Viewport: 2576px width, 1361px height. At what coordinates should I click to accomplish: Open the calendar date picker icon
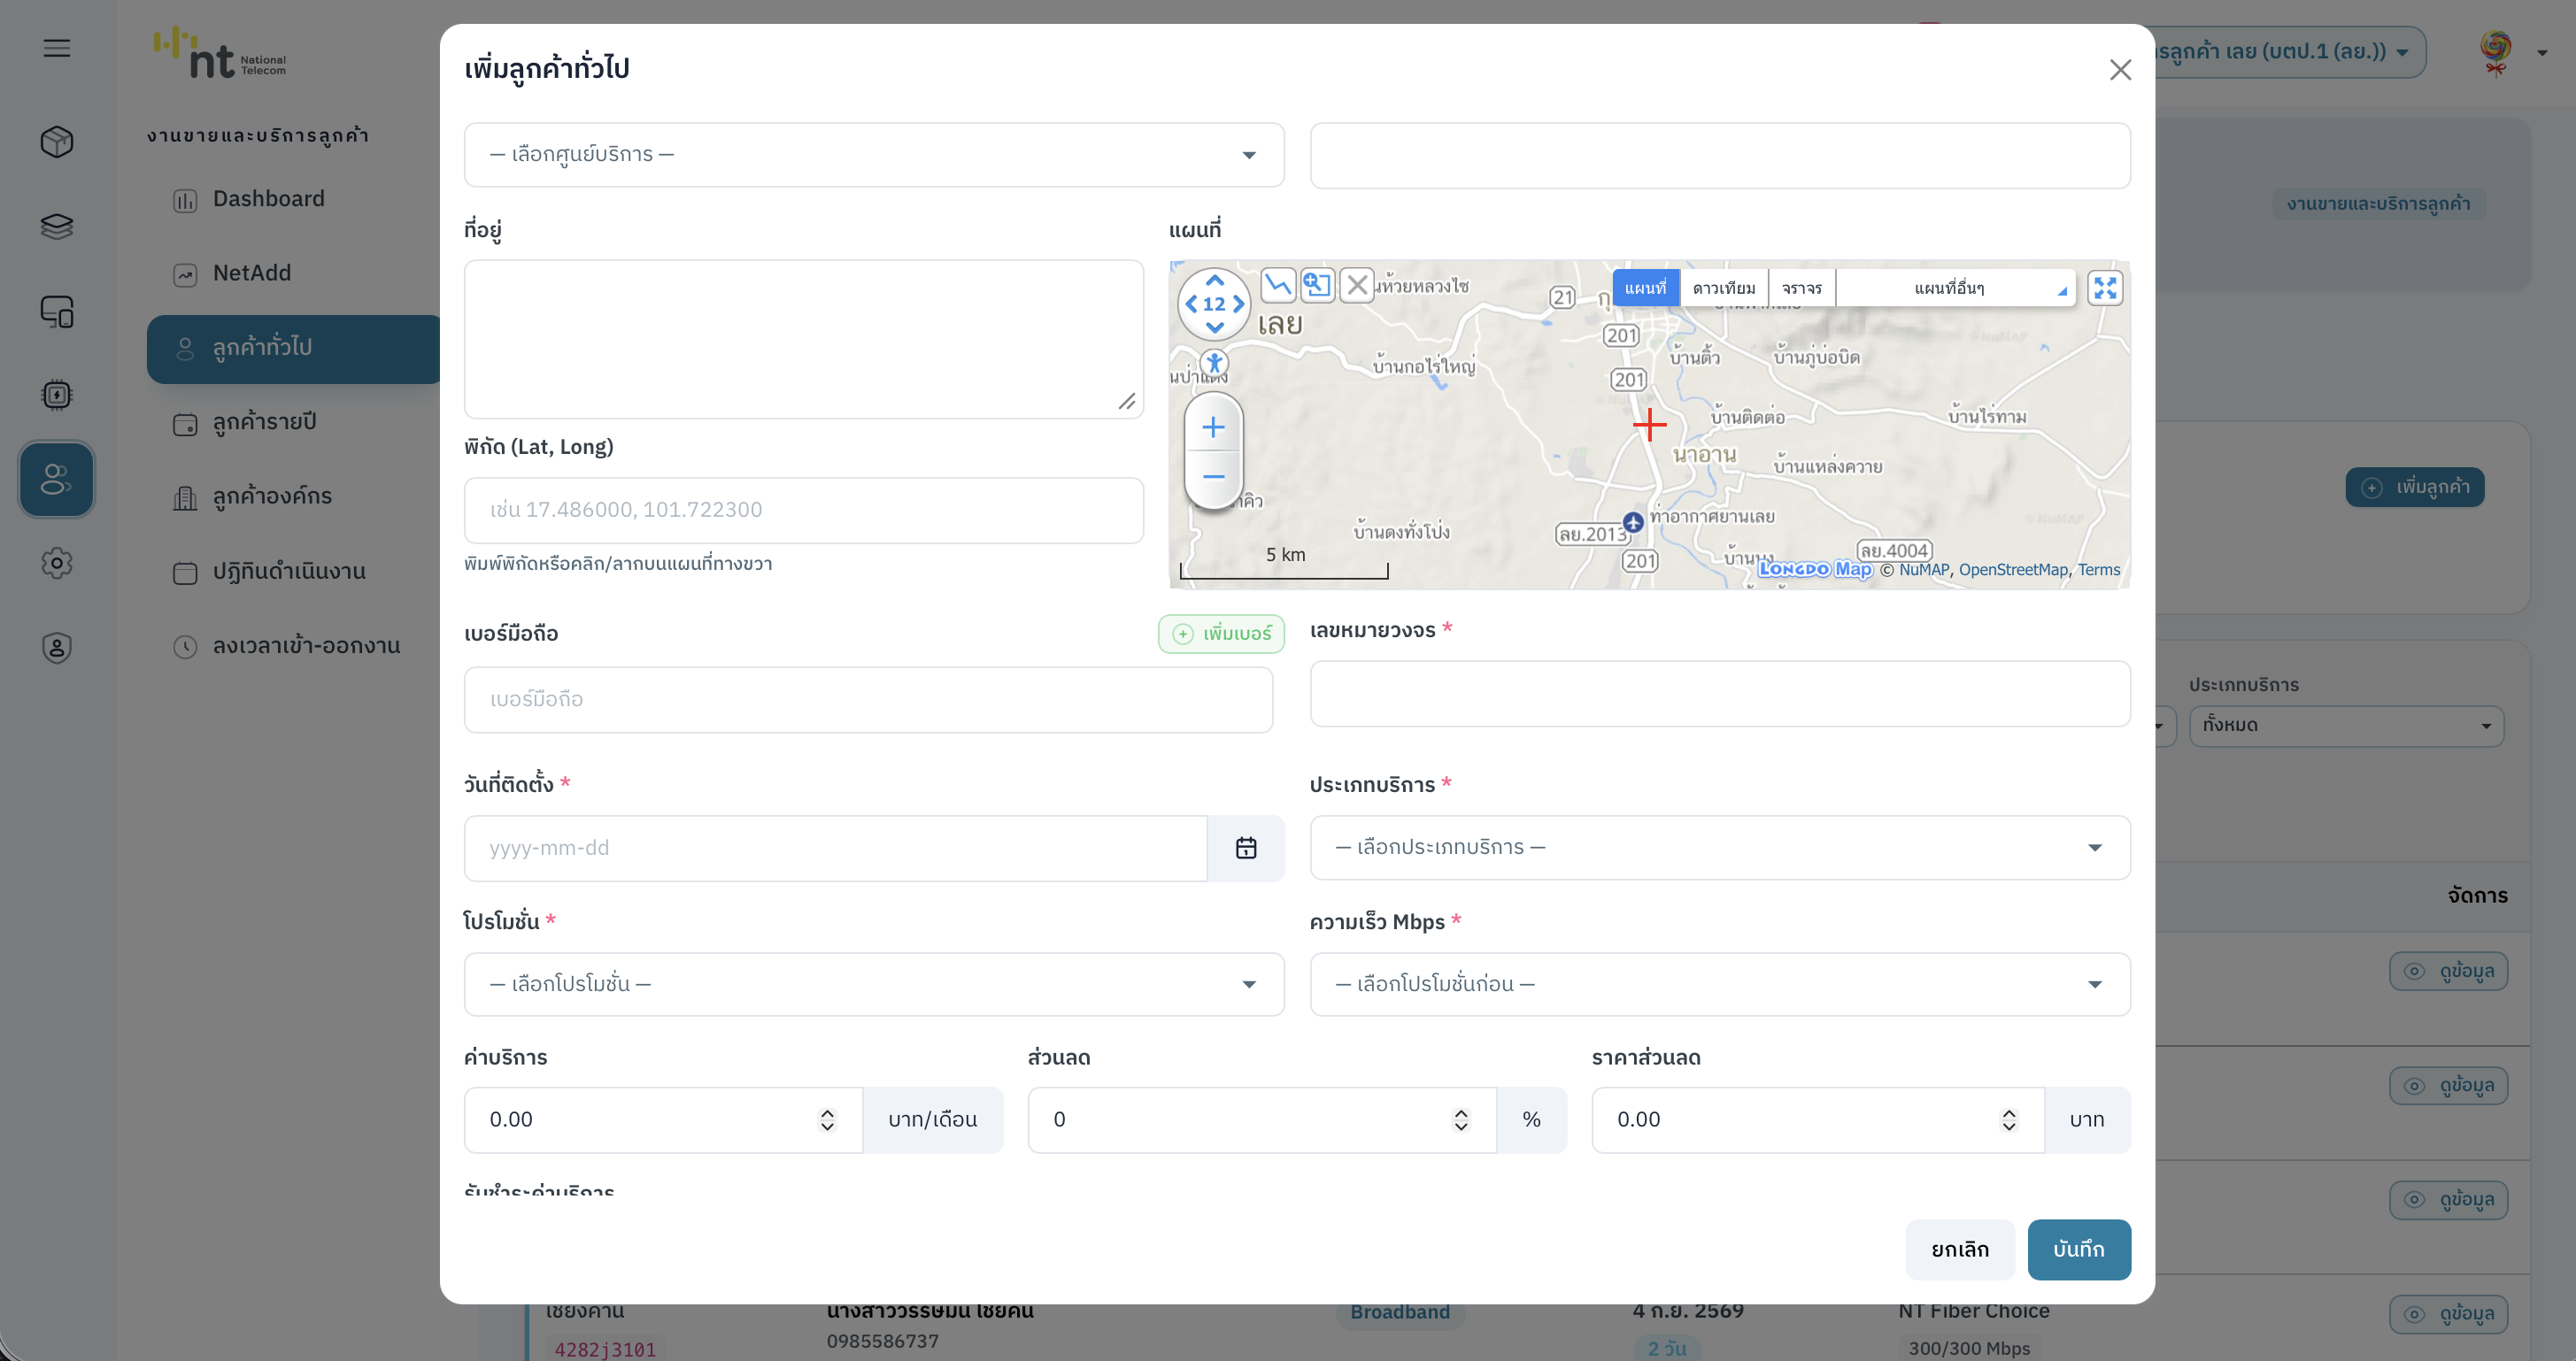(x=1245, y=848)
